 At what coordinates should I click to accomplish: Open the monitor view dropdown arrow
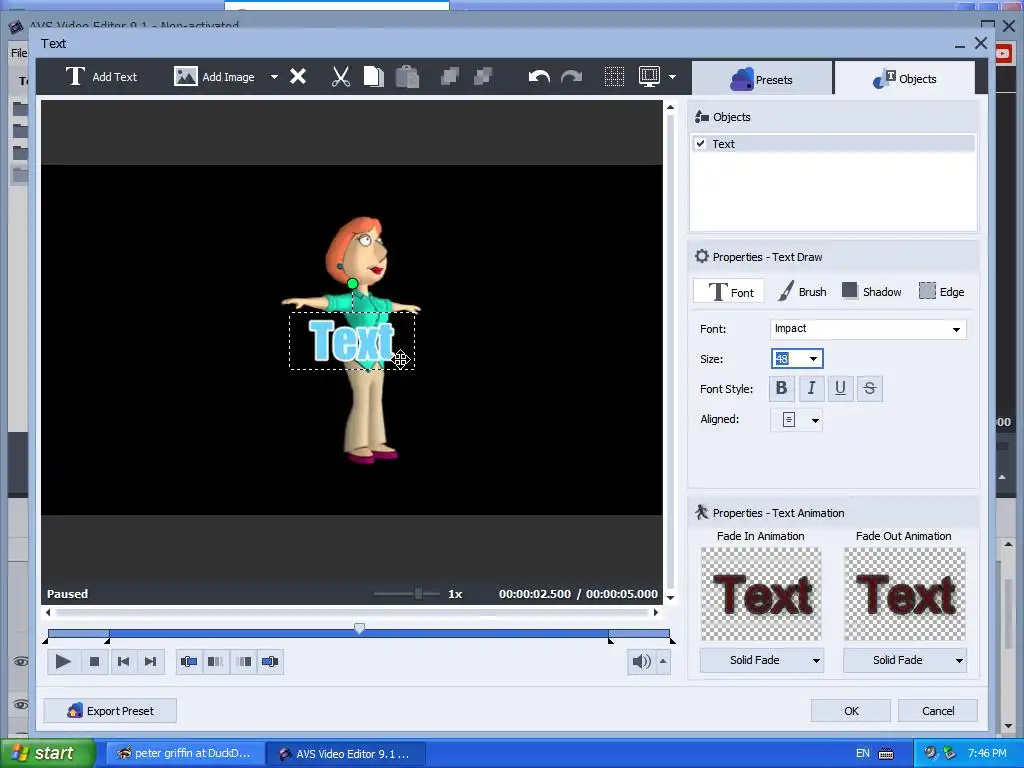(x=673, y=77)
